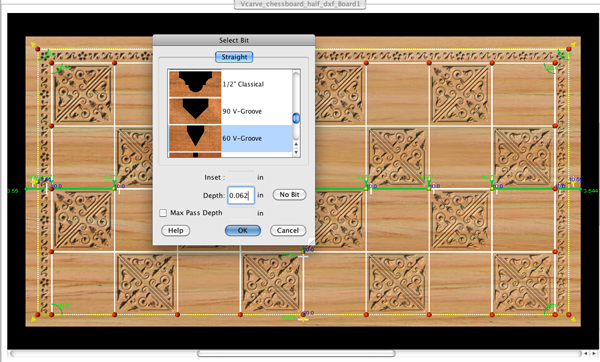Select the 60 V-Groove bit profile icon
The width and height of the screenshot is (600, 362).
[x=195, y=138]
